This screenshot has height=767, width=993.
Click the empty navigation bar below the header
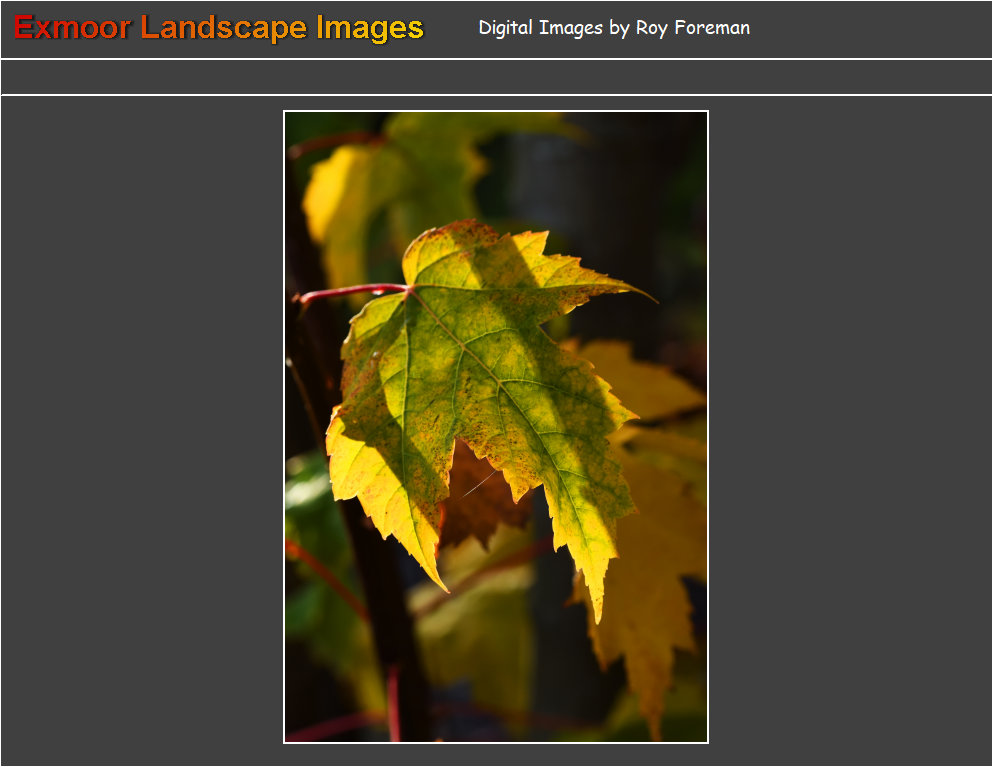pos(496,77)
